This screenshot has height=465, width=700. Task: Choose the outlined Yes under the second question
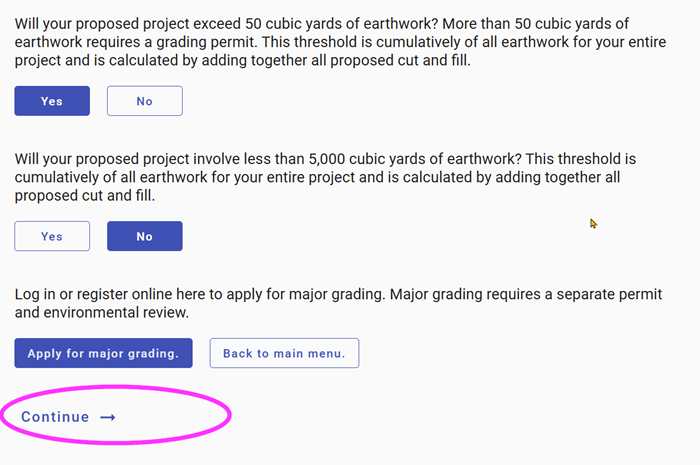click(x=52, y=236)
